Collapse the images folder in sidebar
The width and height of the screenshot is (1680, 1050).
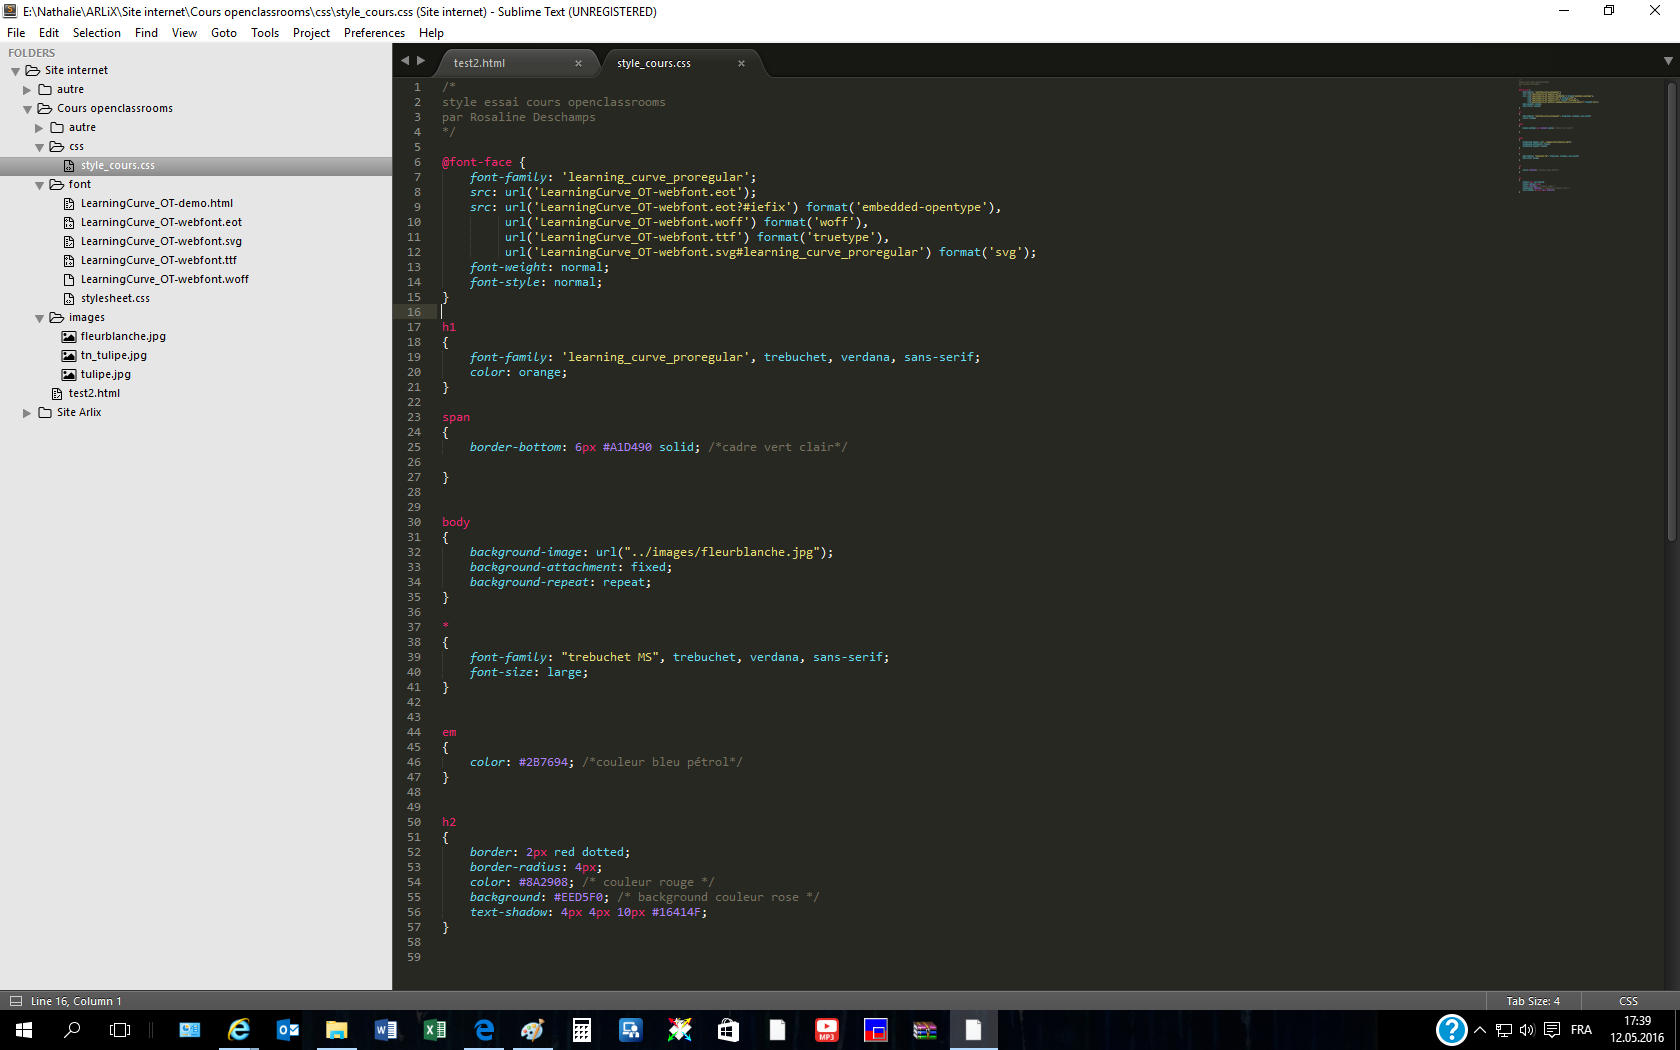(40, 318)
